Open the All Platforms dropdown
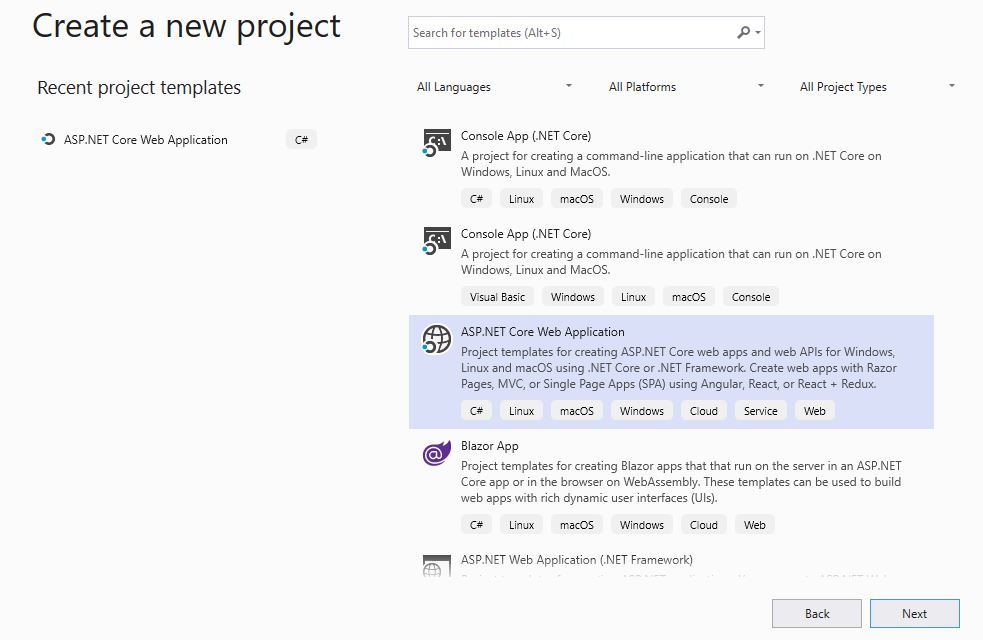The width and height of the screenshot is (983, 640). [x=686, y=87]
